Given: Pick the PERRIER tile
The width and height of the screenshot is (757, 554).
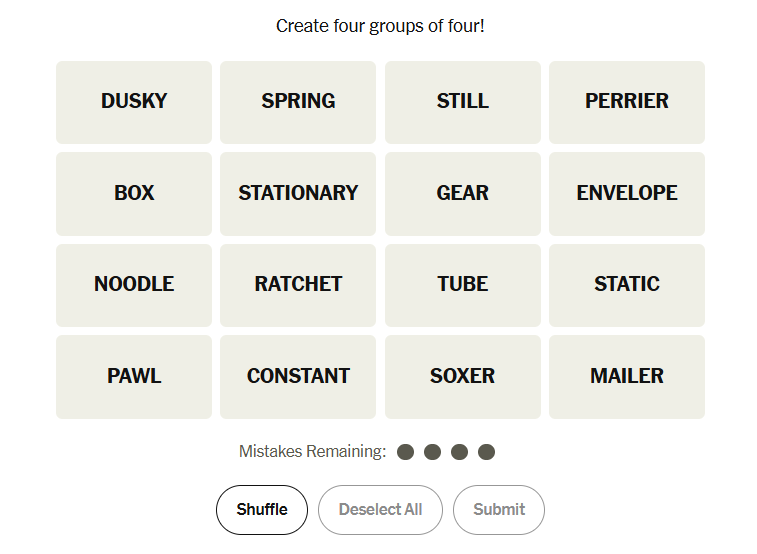Looking at the screenshot, I should click(626, 102).
